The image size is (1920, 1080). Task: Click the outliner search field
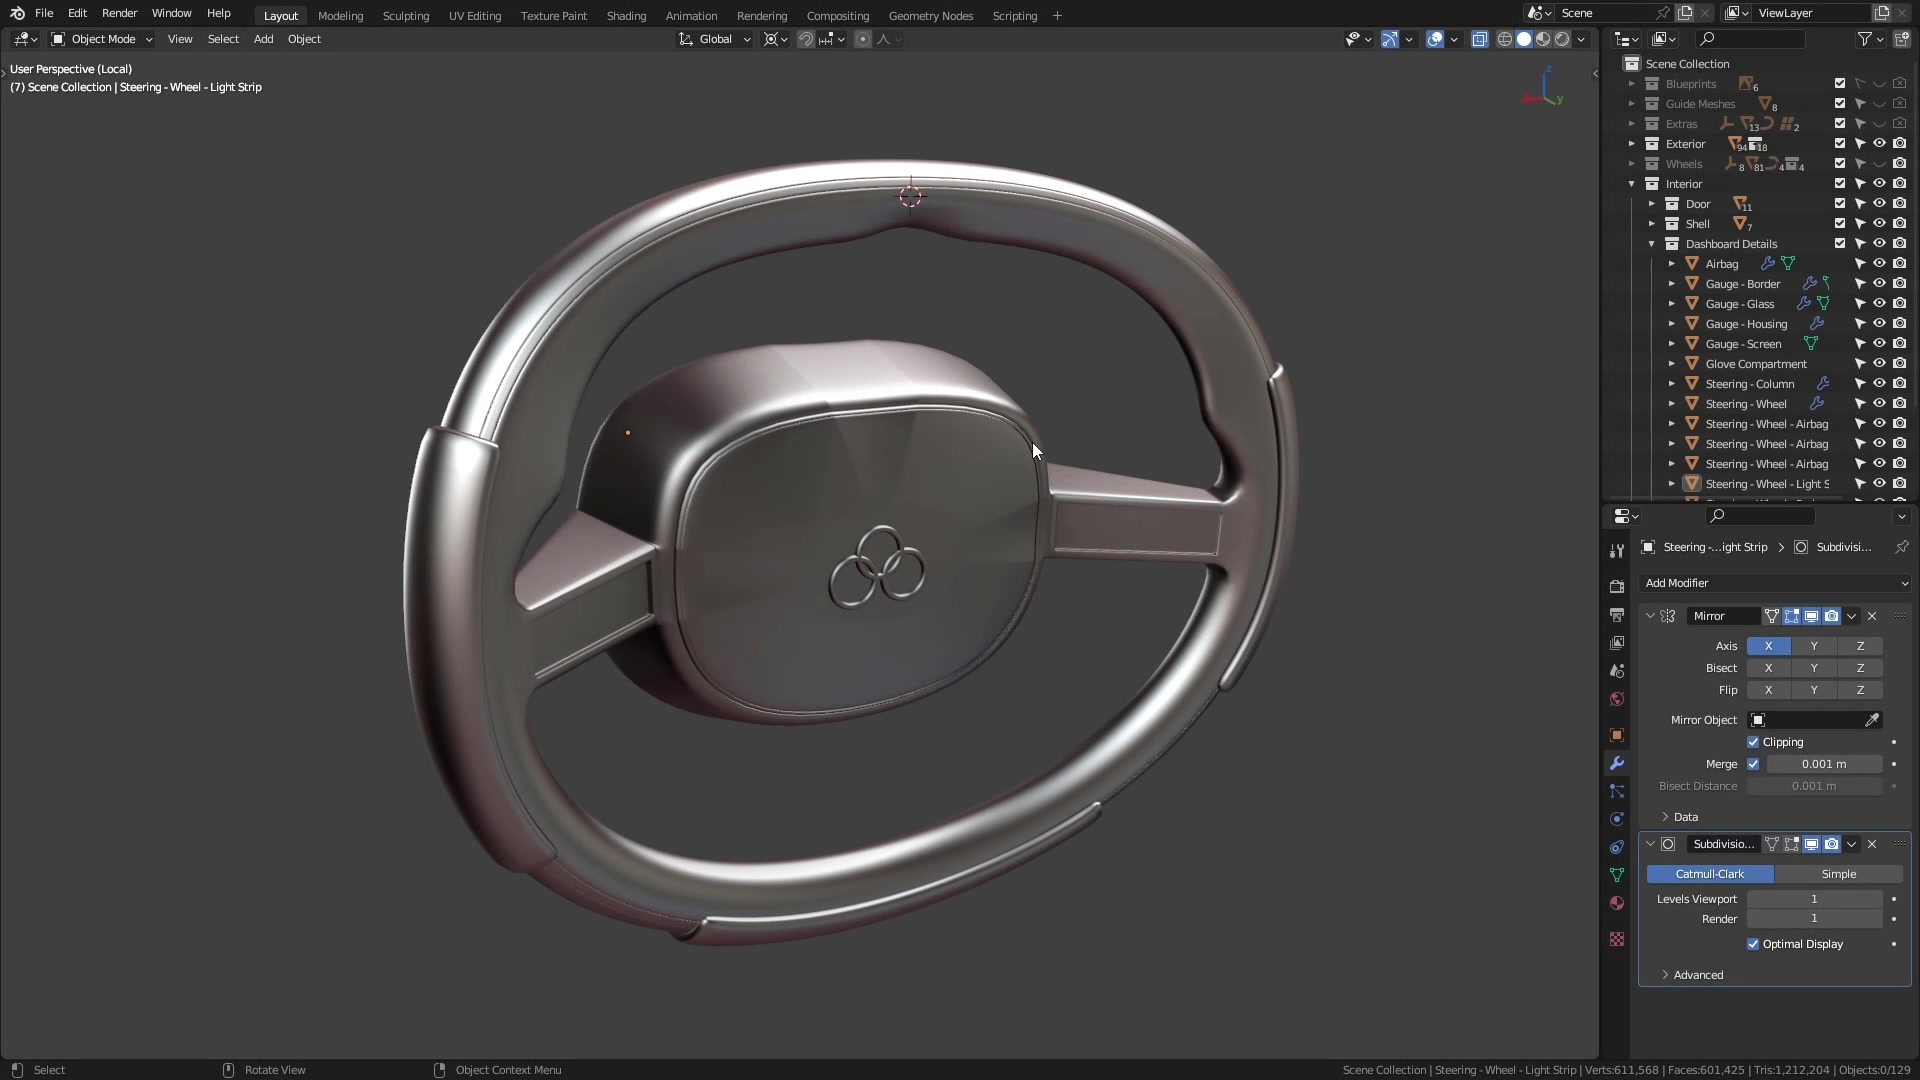pos(1751,39)
